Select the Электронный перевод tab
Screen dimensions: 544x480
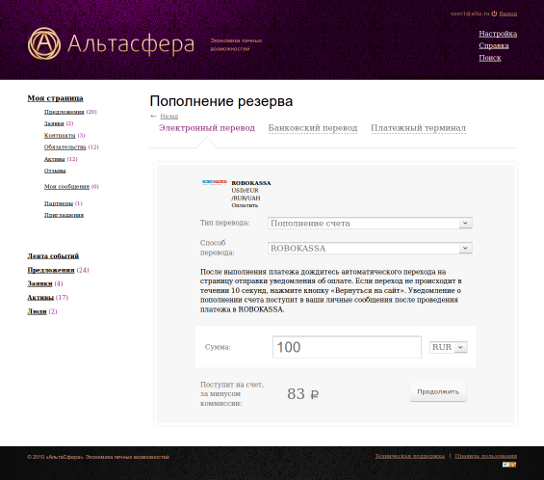click(207, 128)
